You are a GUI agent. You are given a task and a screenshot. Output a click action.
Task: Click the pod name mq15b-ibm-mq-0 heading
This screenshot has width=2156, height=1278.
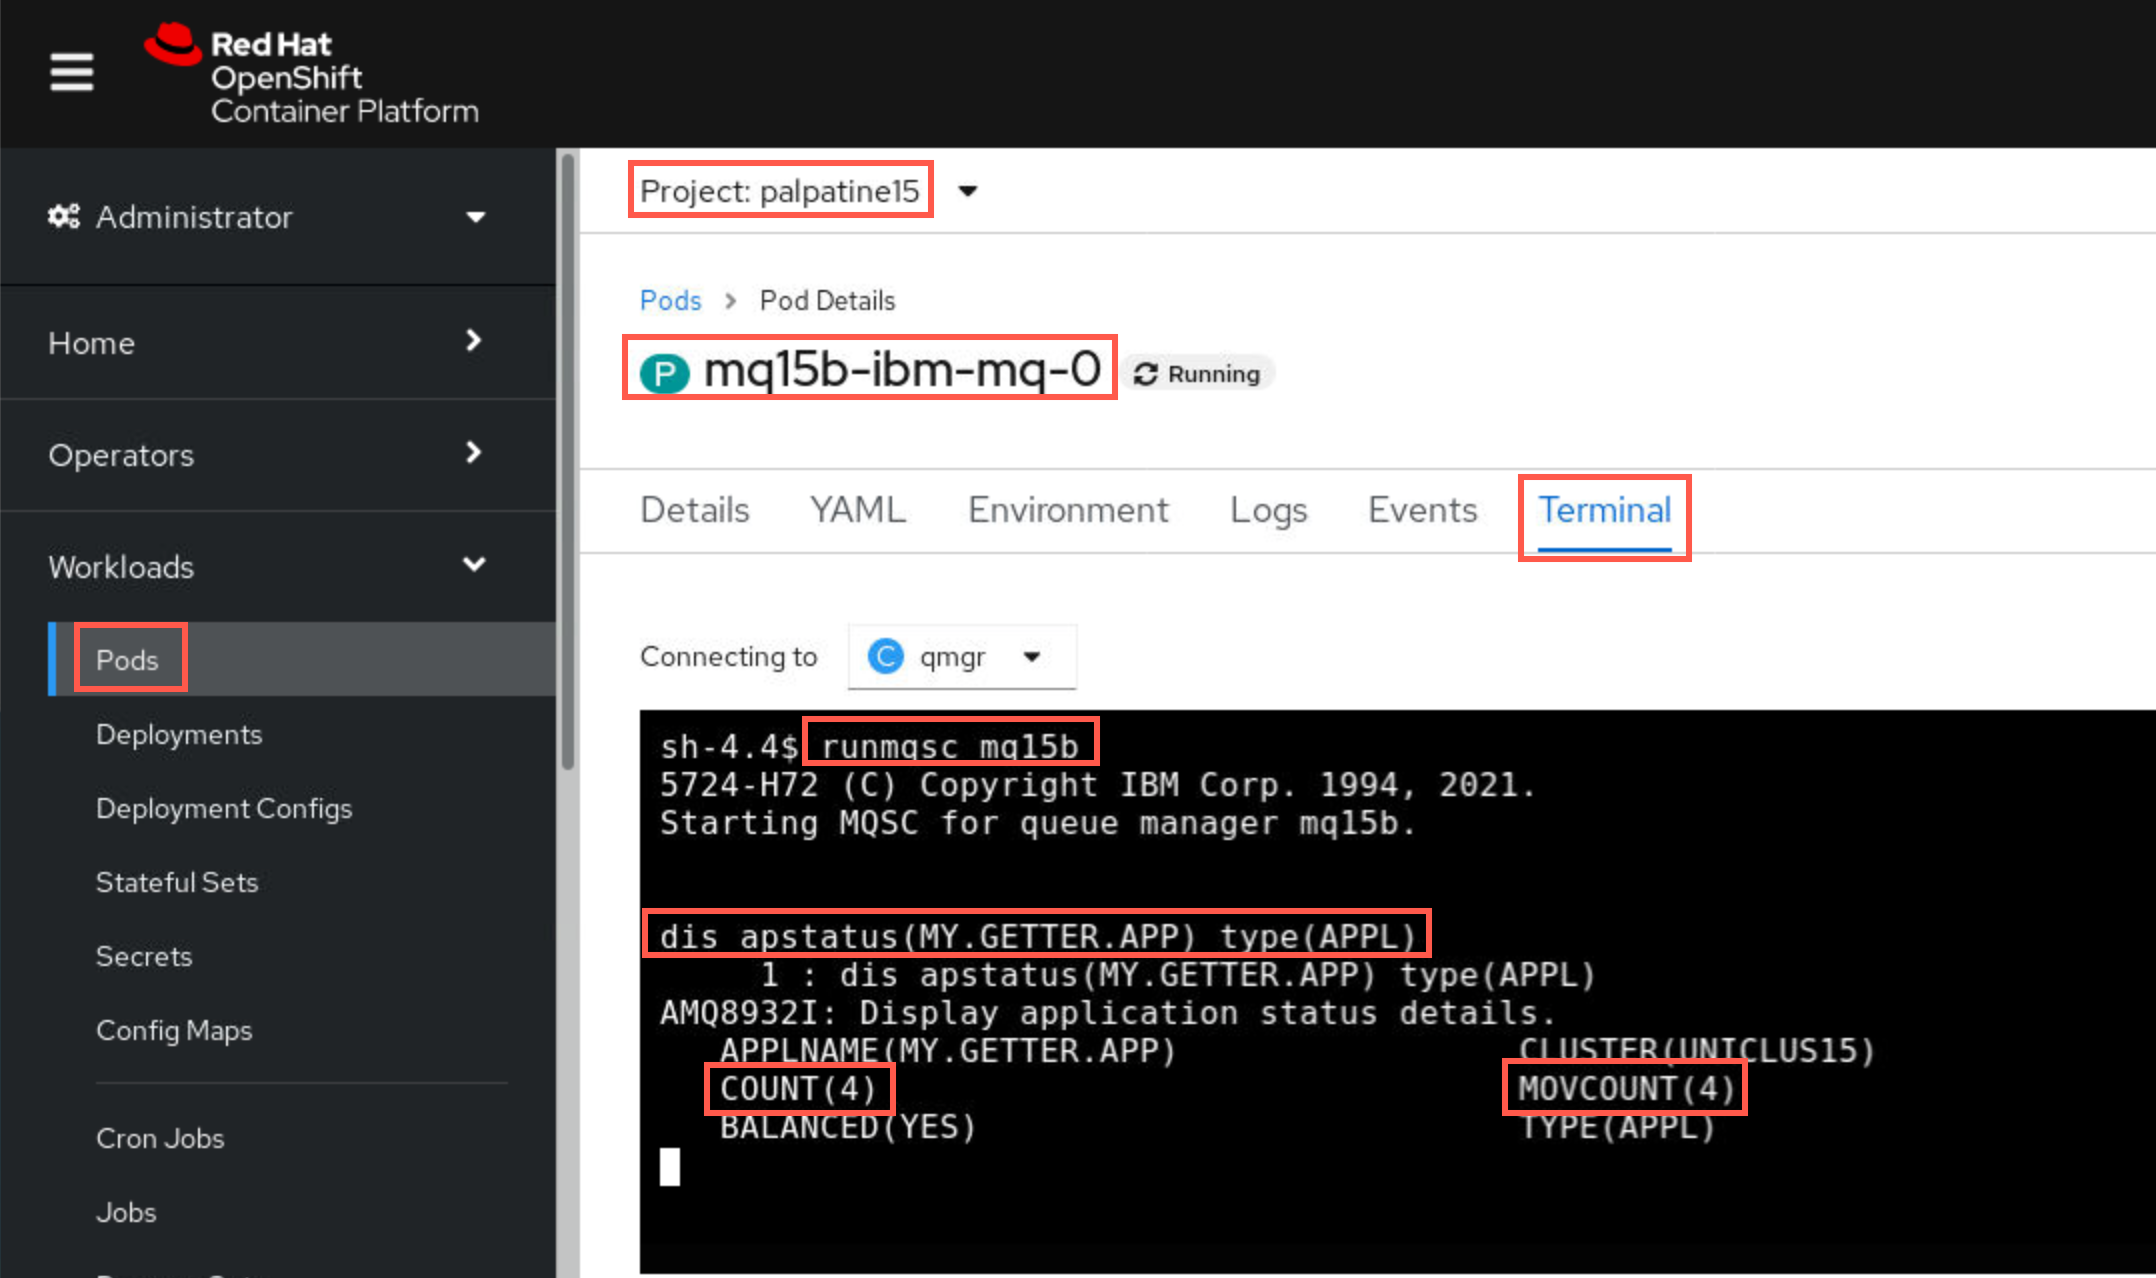902,369
